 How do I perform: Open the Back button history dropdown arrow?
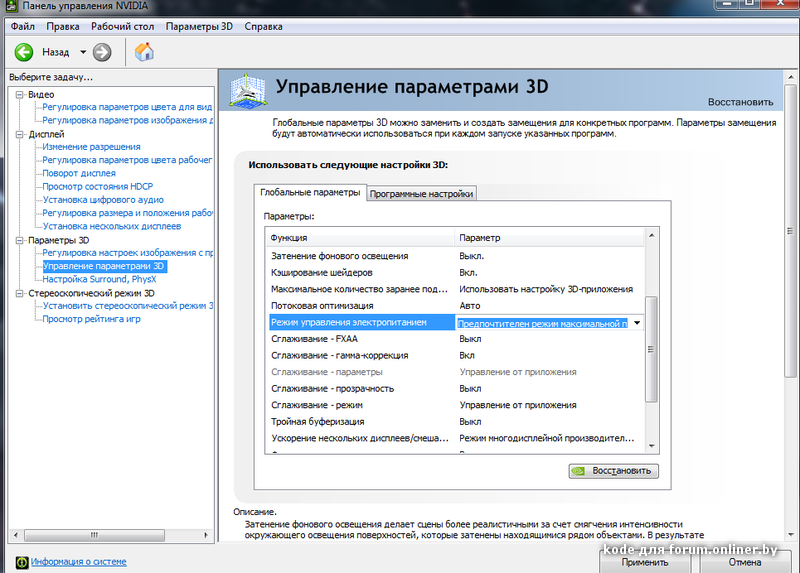point(83,52)
